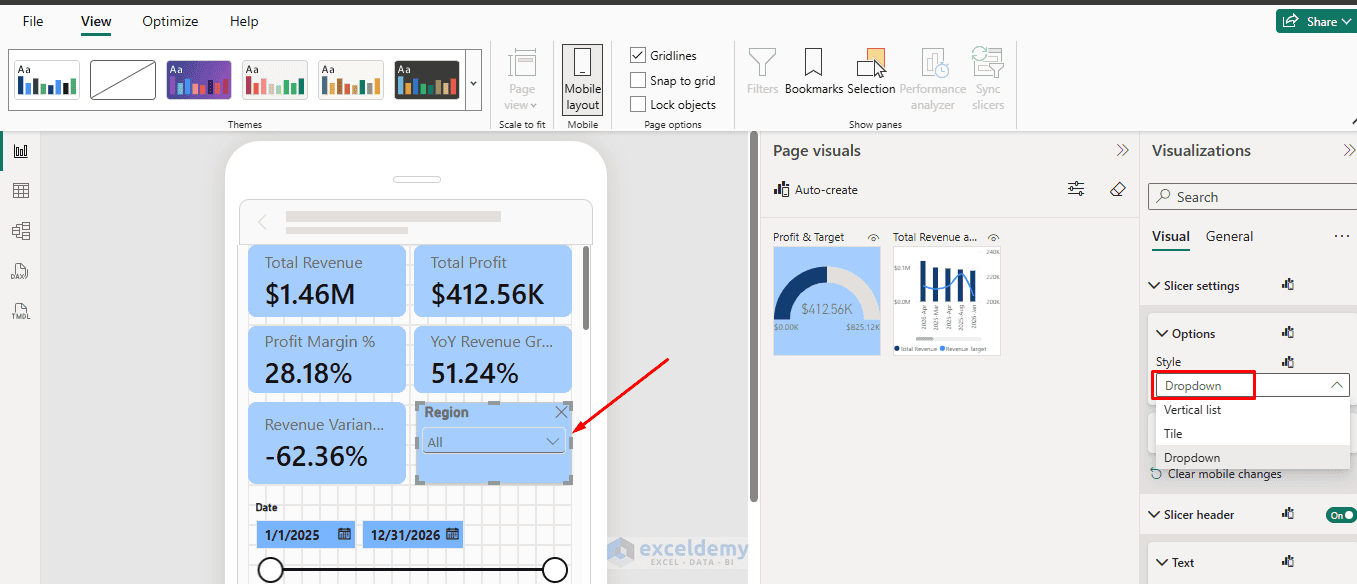Viewport: 1357px width, 584px height.
Task: Open the Selection pane
Action: pos(871,72)
